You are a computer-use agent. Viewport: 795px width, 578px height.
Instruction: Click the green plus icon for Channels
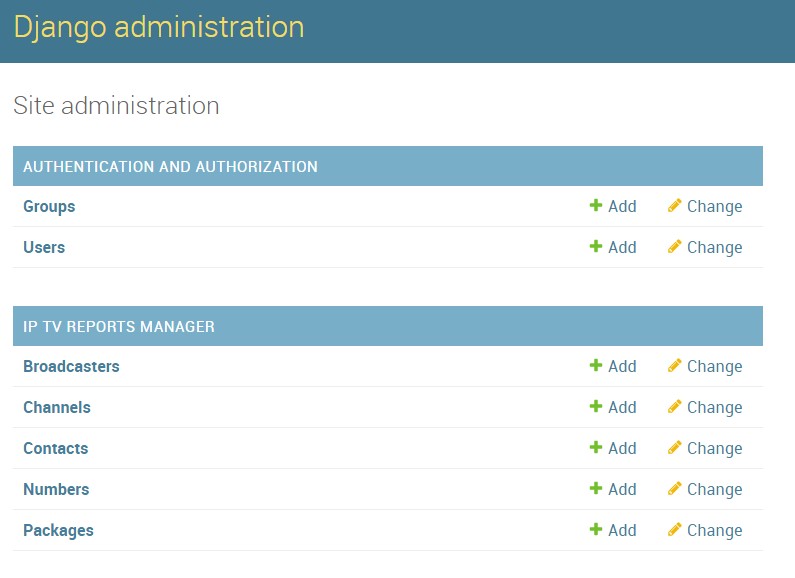coord(596,407)
